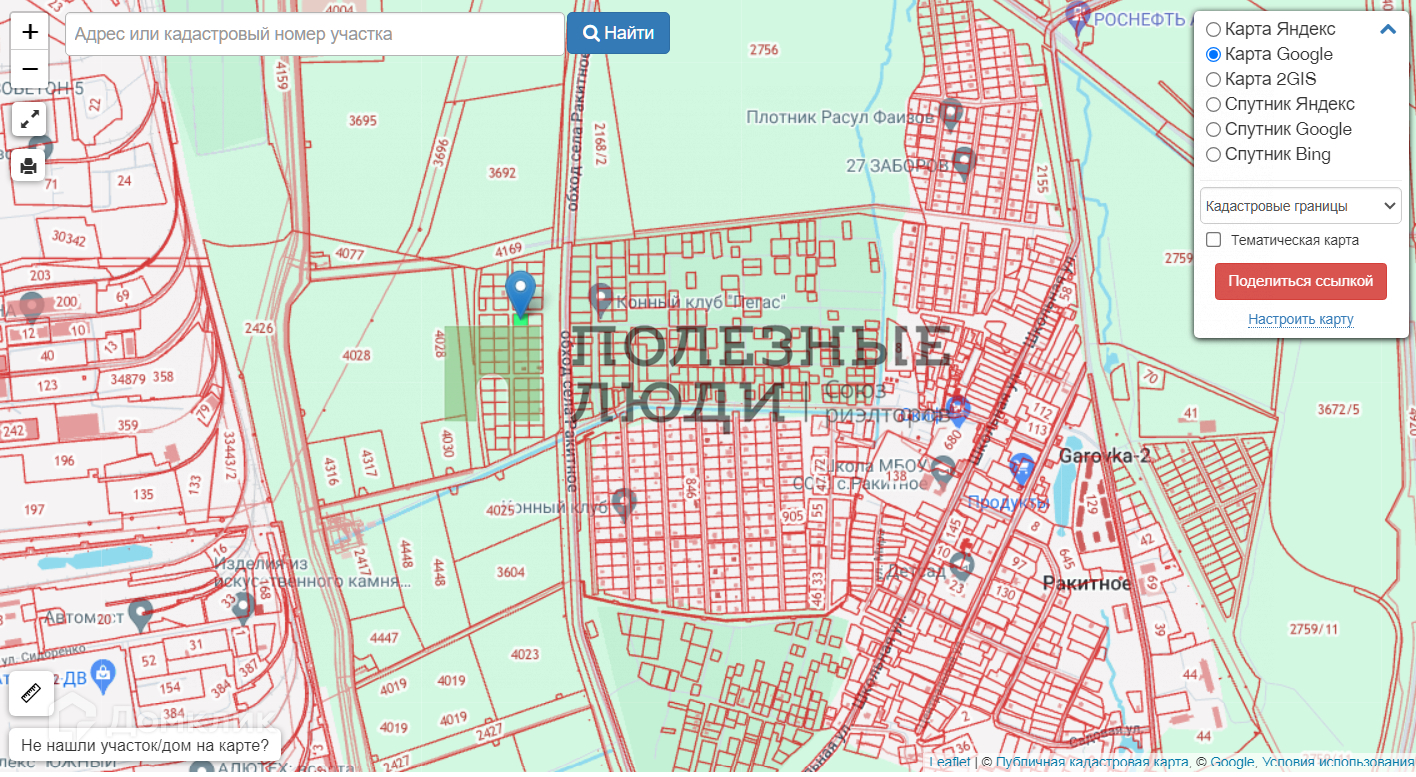Viewport: 1416px width, 777px height.
Task: Click the Роснефть gas station pin
Action: (x=1077, y=17)
